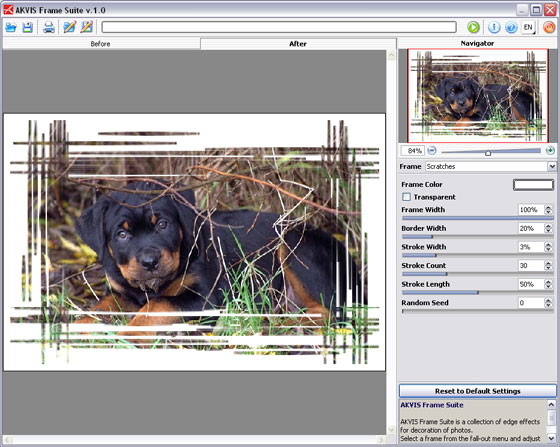
Task: Click the Random Seed value field
Action: coord(531,303)
